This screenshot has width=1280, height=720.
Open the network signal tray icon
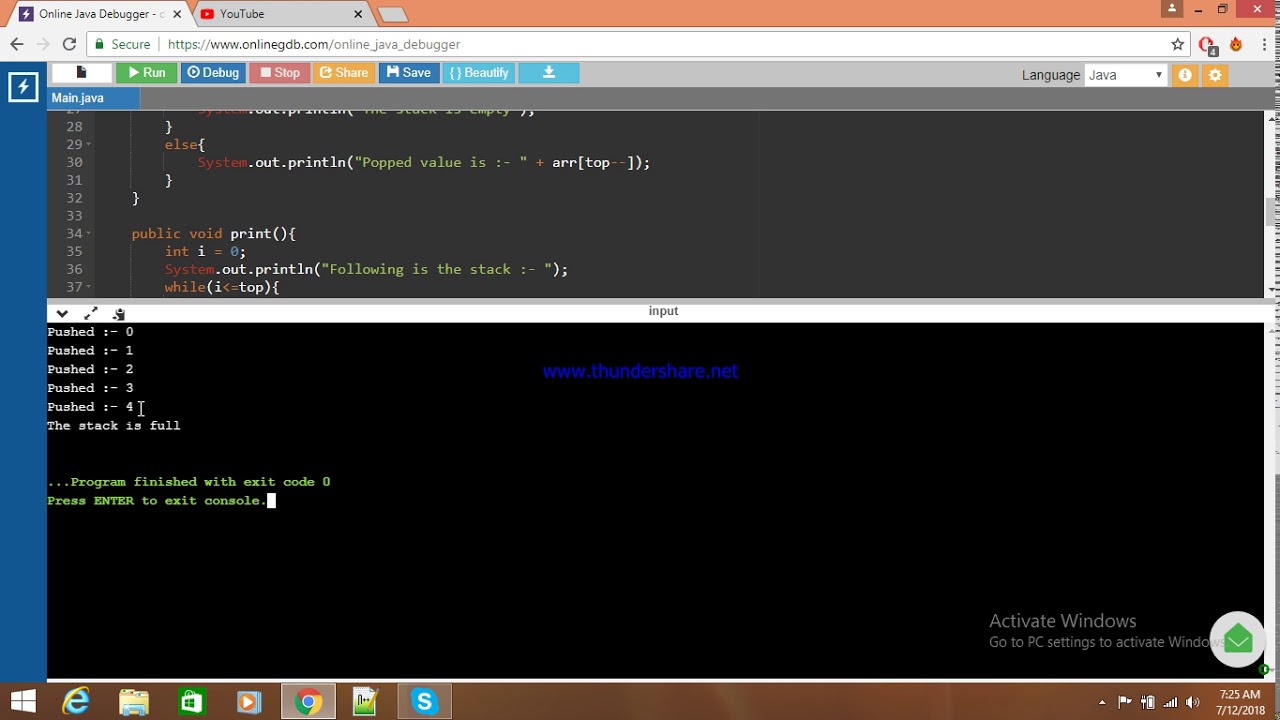[1170, 702]
